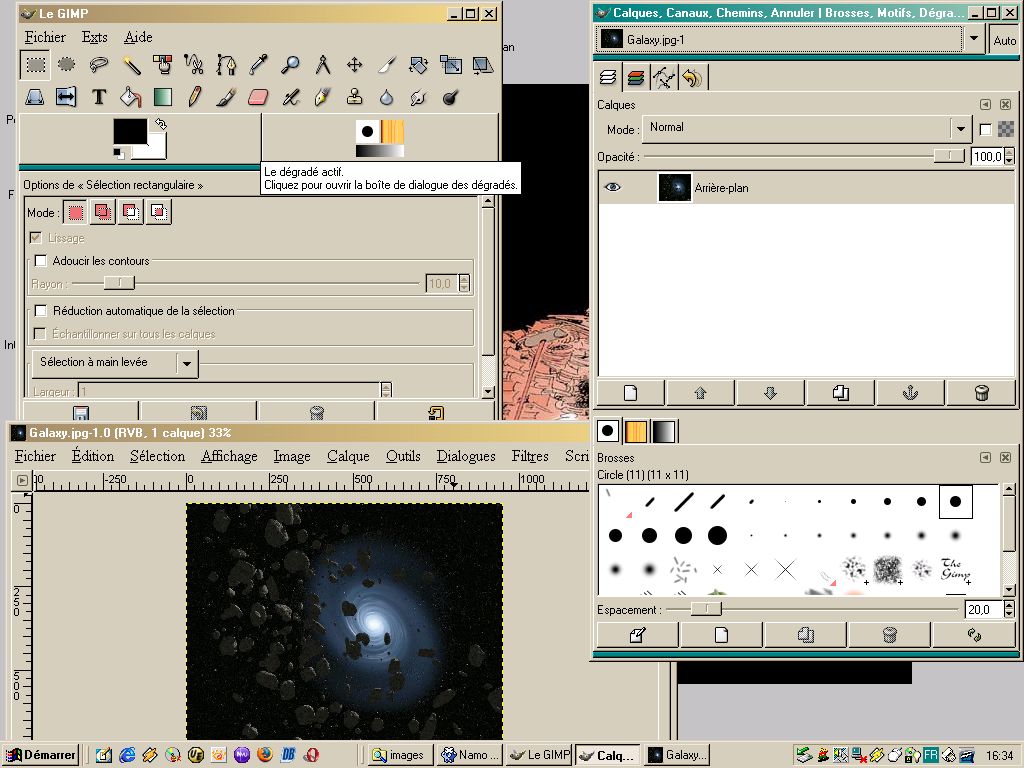Set selection mode to replace current selection
The width and height of the screenshot is (1024, 768).
(x=76, y=212)
